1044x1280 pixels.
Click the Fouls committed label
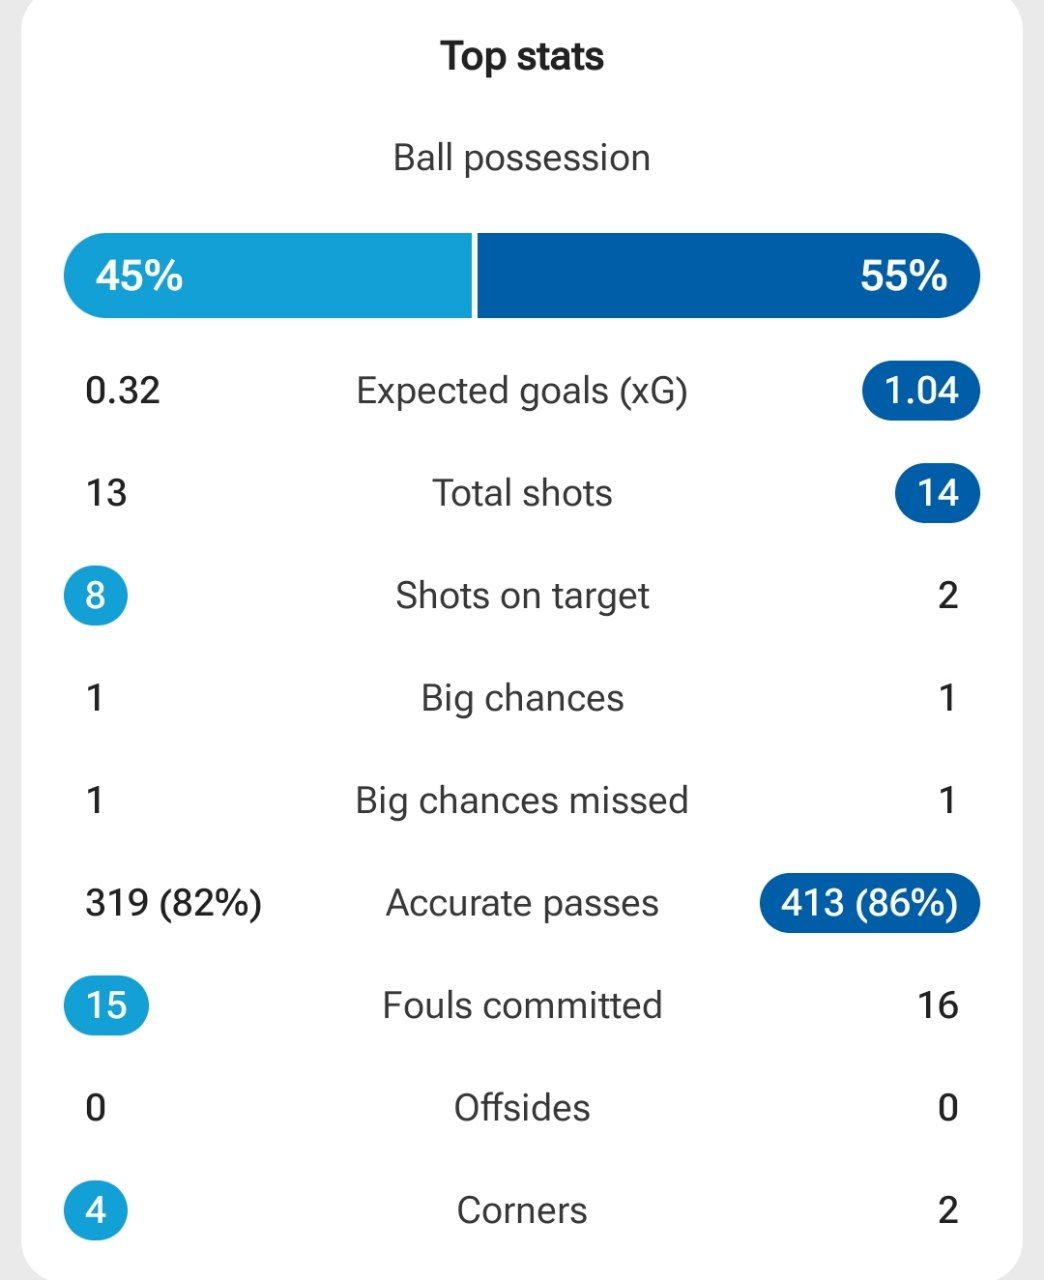click(522, 1005)
